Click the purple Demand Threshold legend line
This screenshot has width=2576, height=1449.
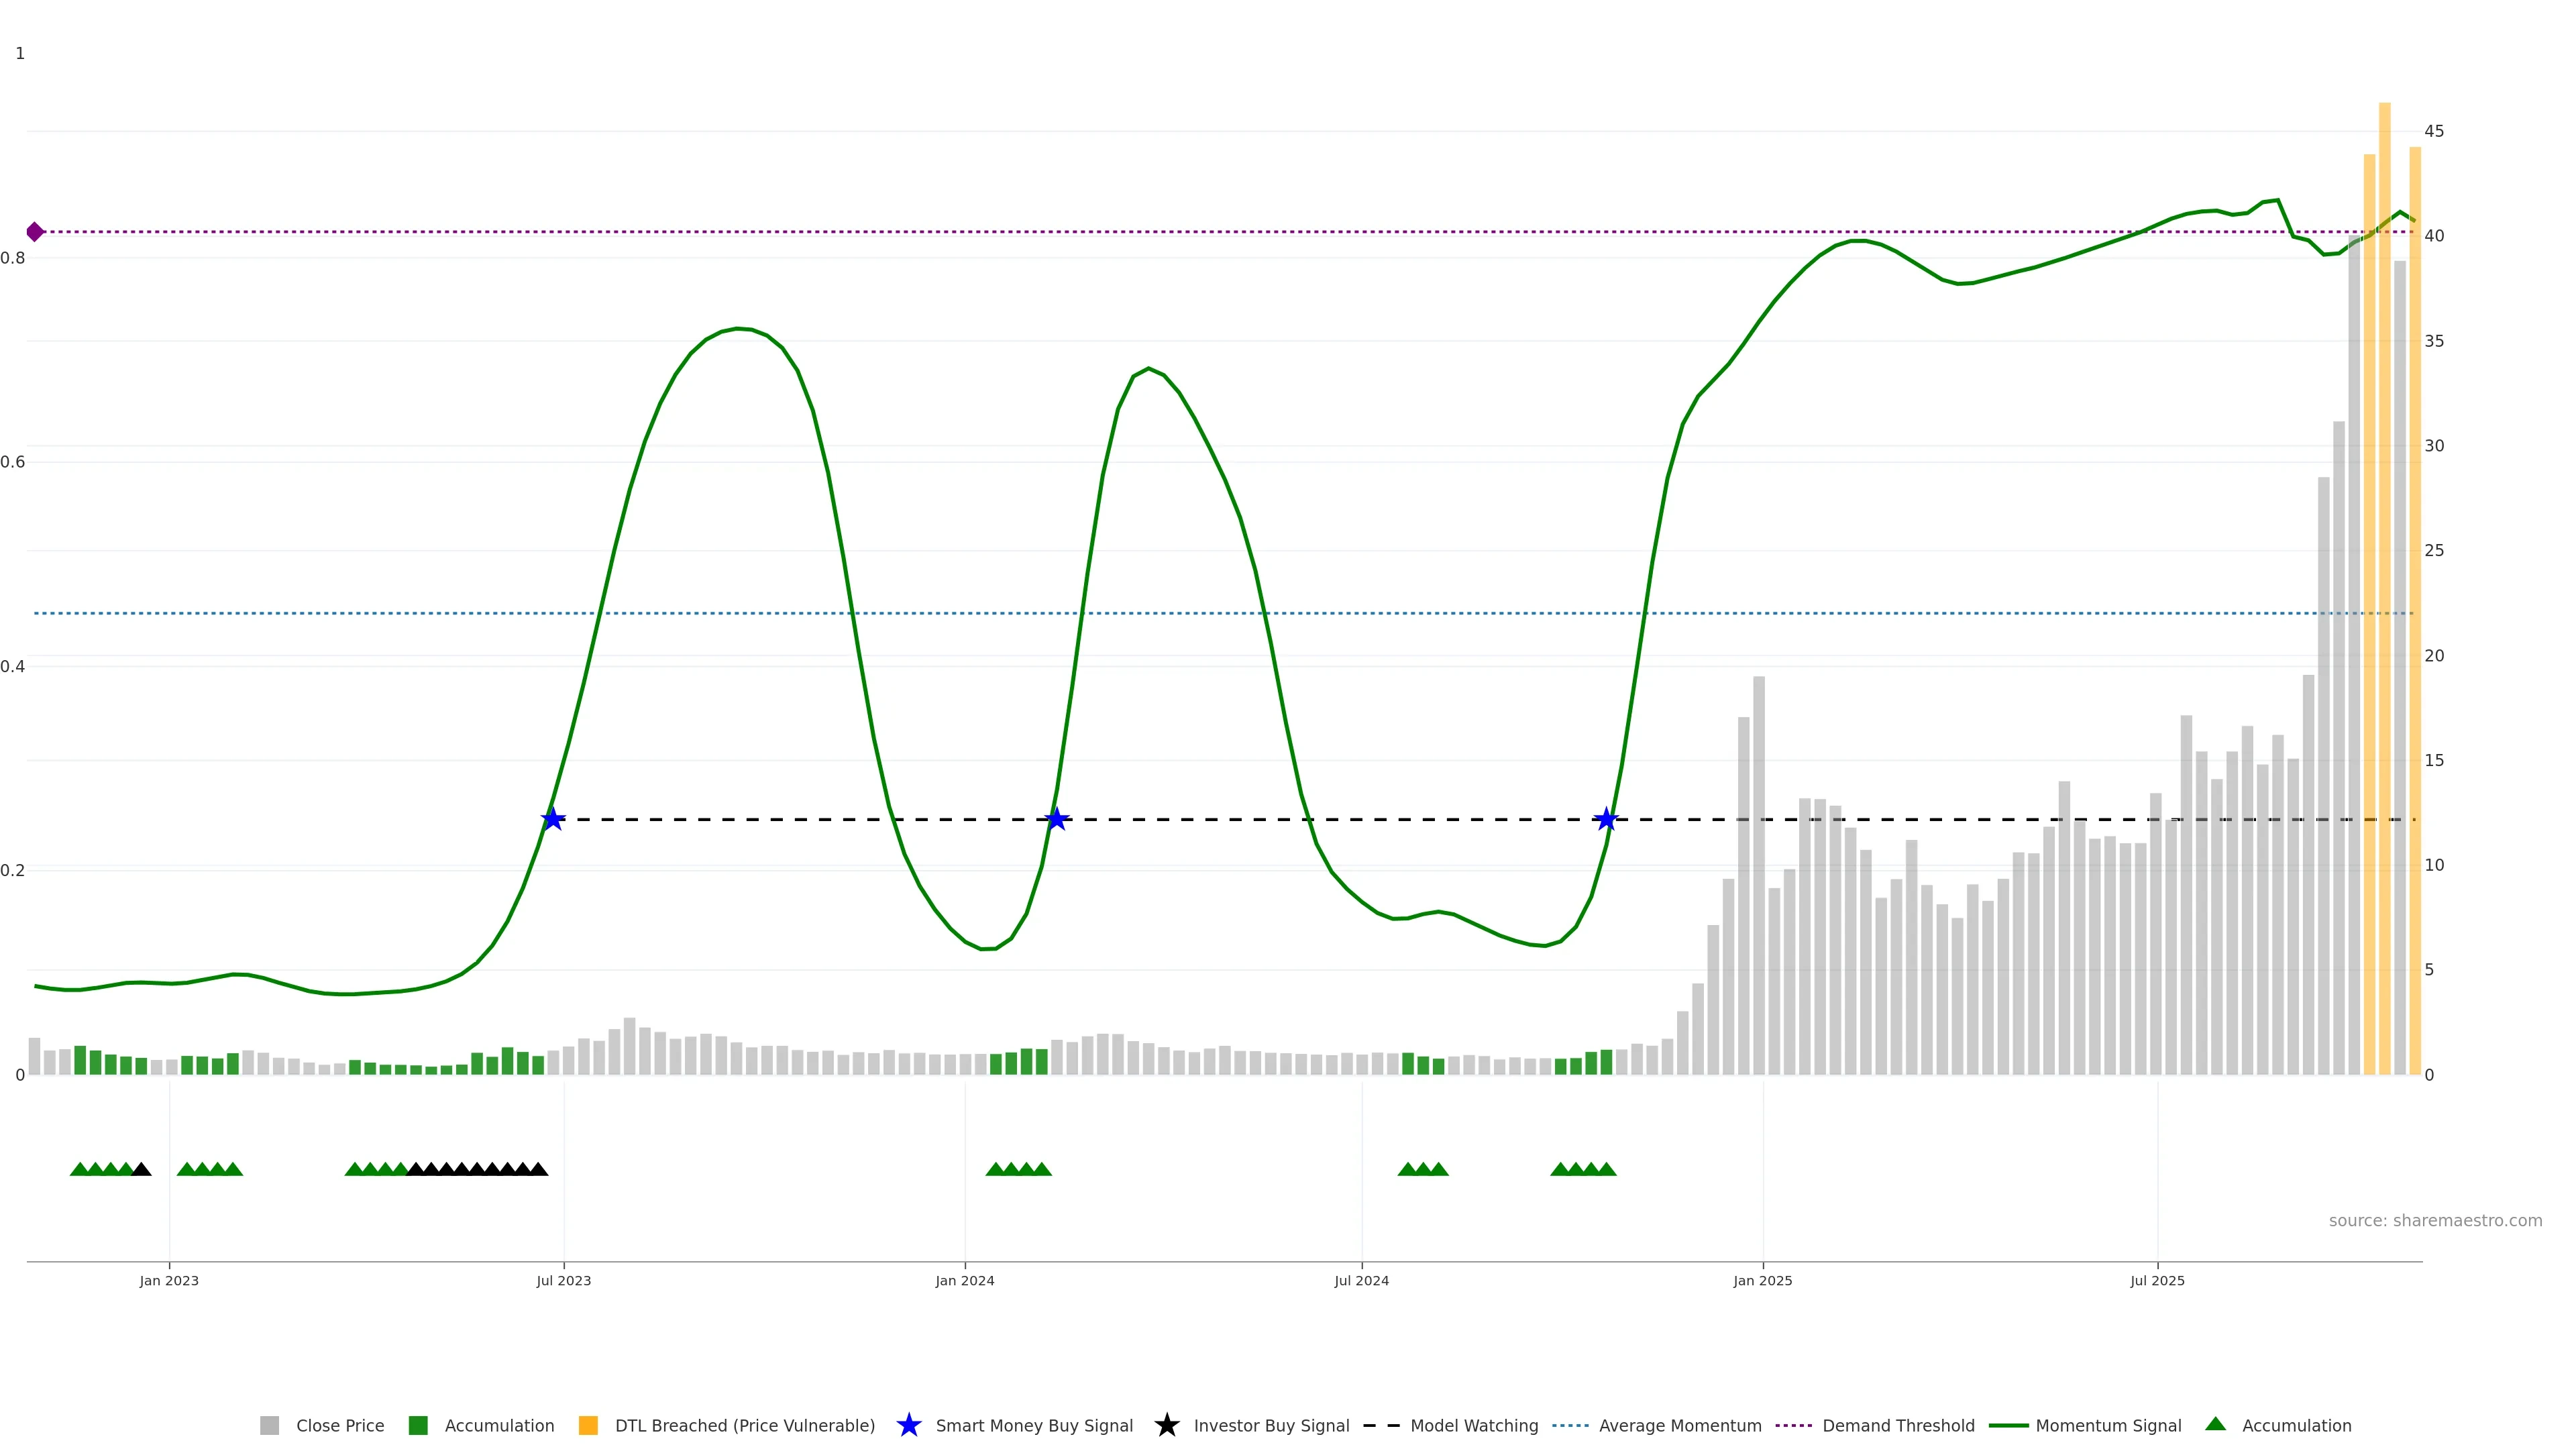[1793, 1426]
